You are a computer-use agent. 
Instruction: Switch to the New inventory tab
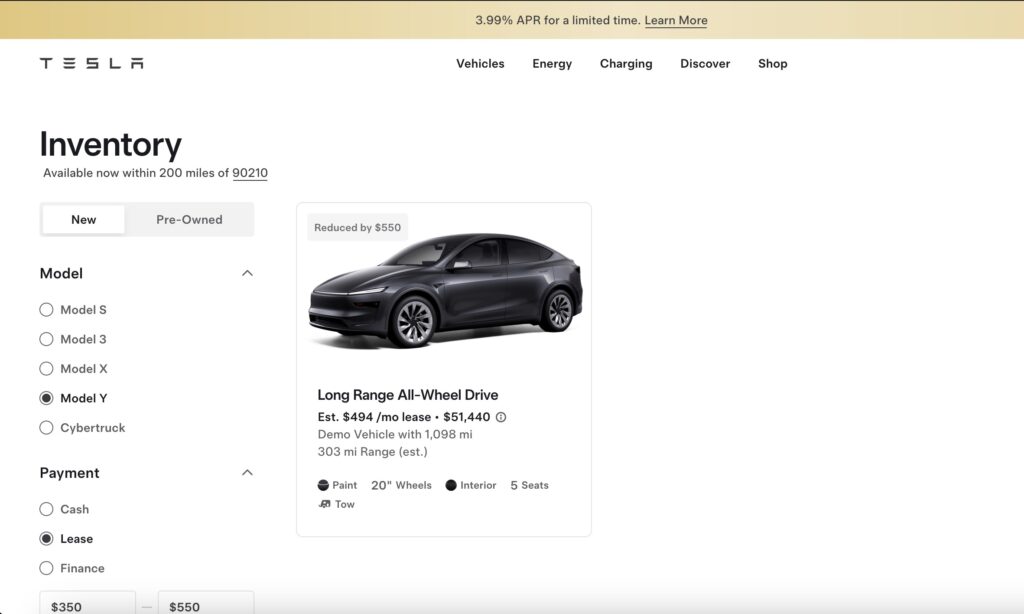click(84, 219)
